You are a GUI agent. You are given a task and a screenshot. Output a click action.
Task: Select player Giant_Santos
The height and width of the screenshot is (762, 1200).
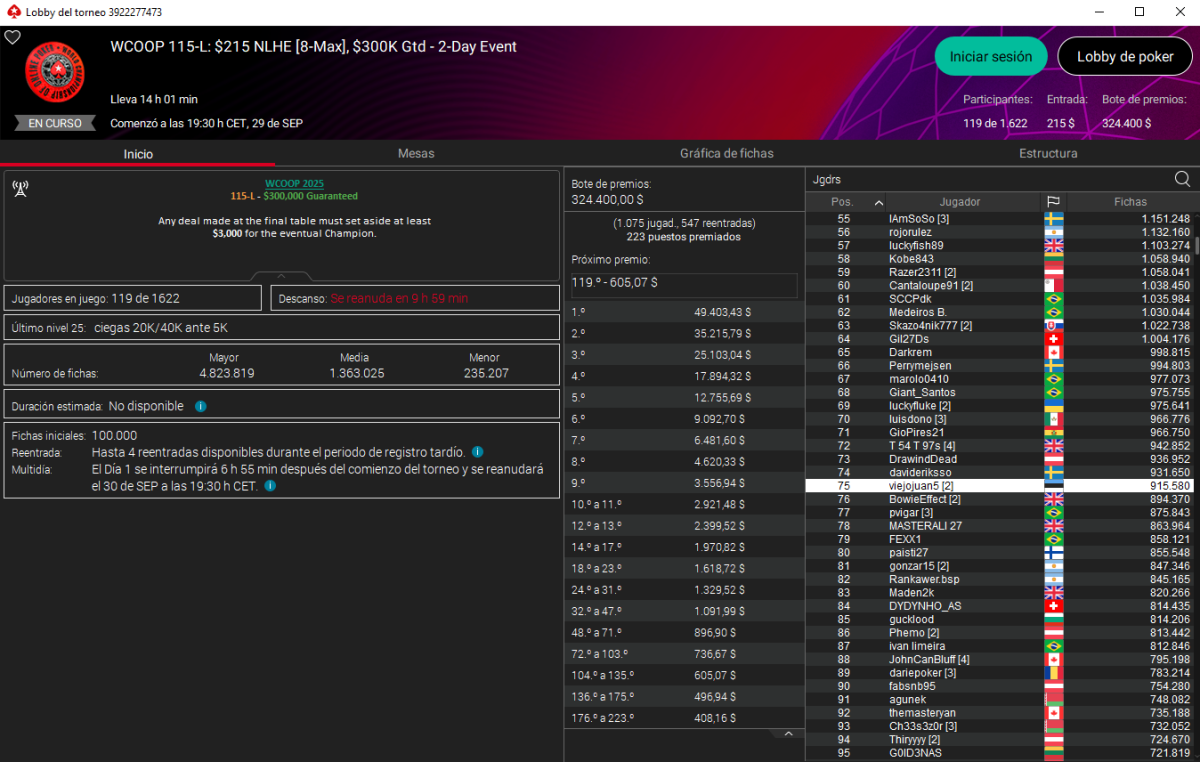coord(999,392)
